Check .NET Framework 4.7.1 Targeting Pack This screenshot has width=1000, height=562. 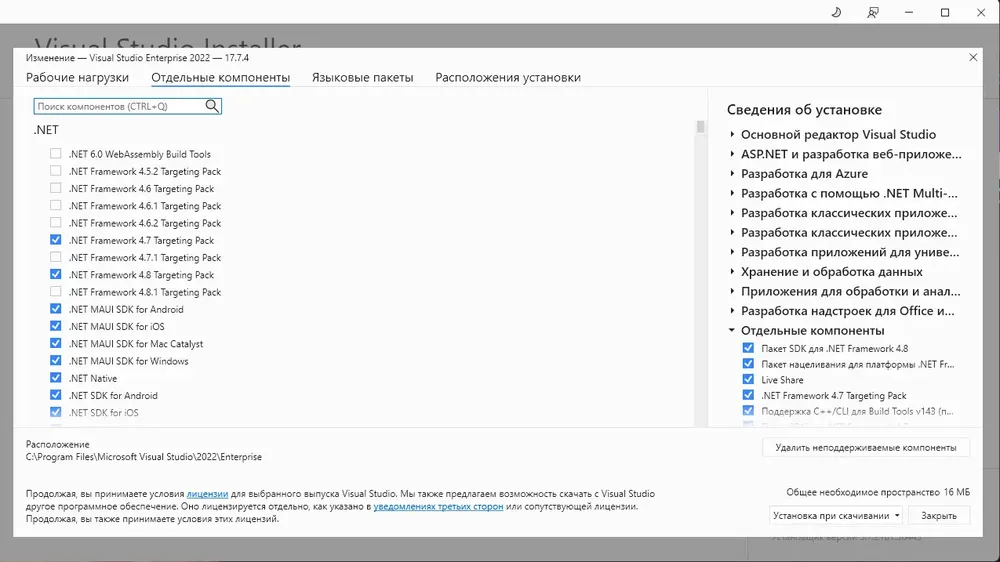click(x=55, y=257)
